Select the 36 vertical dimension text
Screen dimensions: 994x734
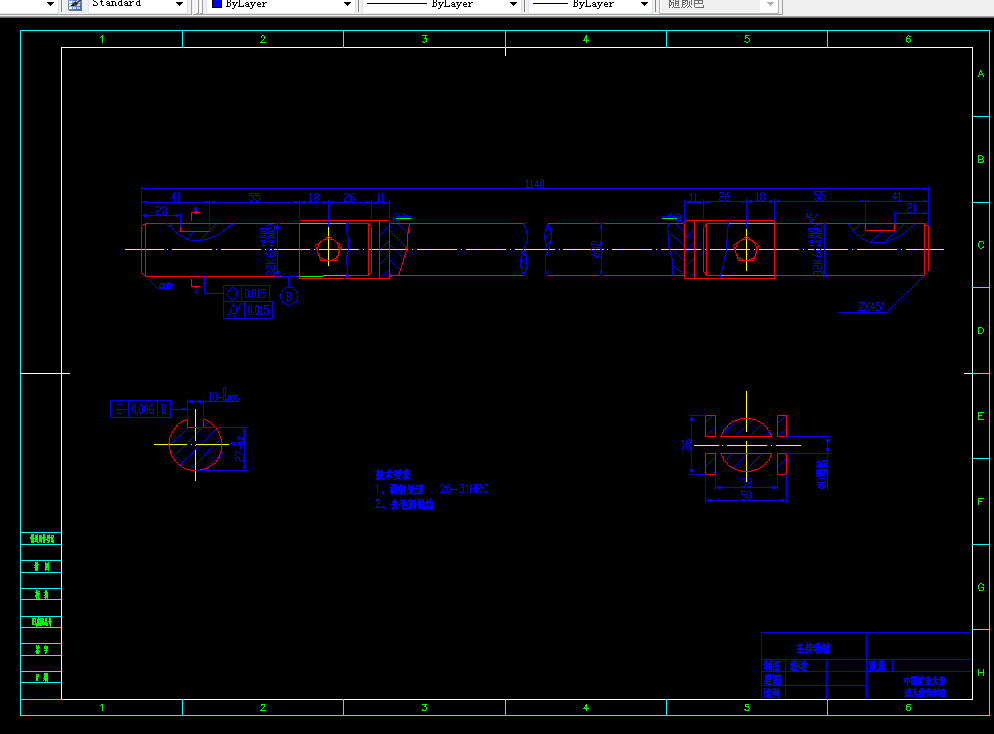(687, 445)
